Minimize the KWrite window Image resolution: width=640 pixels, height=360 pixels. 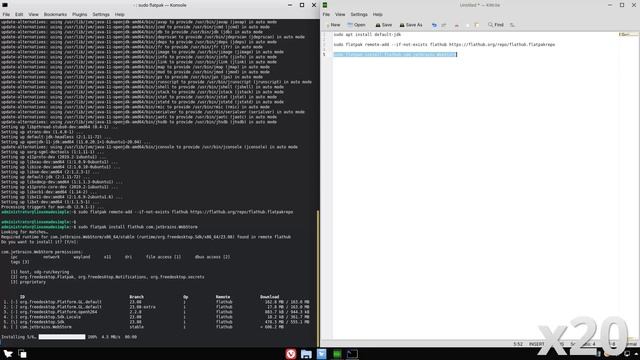(610, 5)
